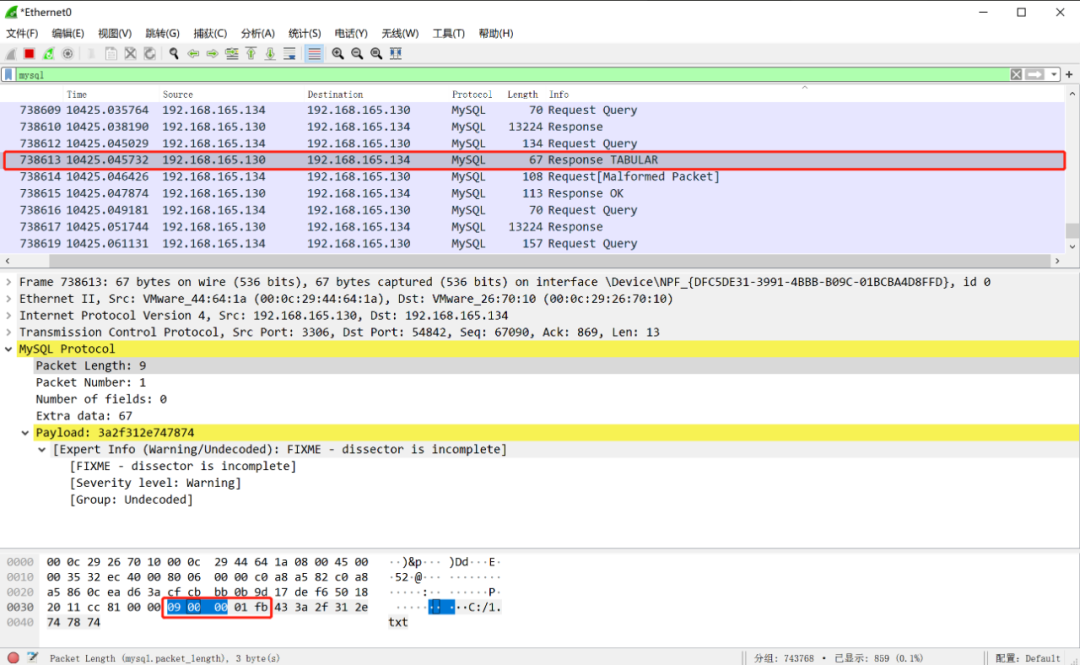Click the Protocol column header
This screenshot has height=665, width=1080.
[471, 94]
